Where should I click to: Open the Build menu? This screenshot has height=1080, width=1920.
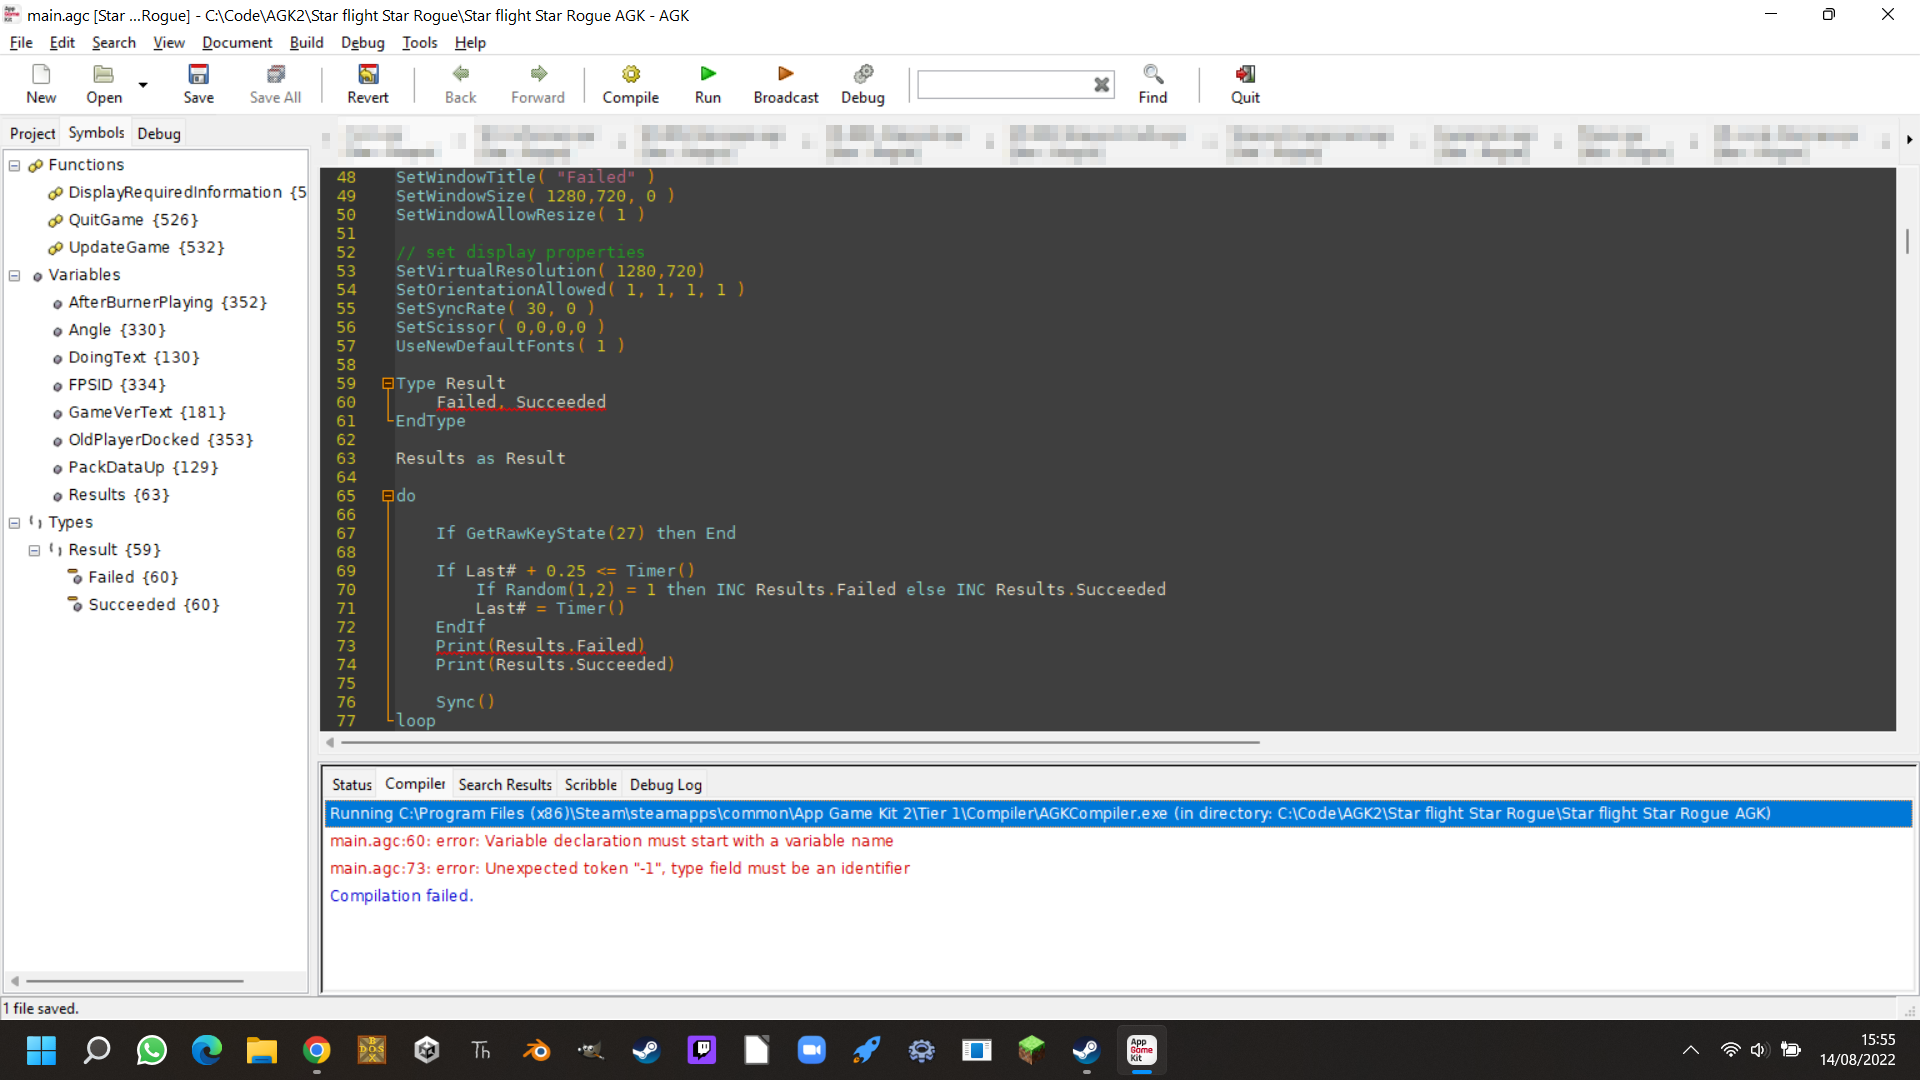306,42
